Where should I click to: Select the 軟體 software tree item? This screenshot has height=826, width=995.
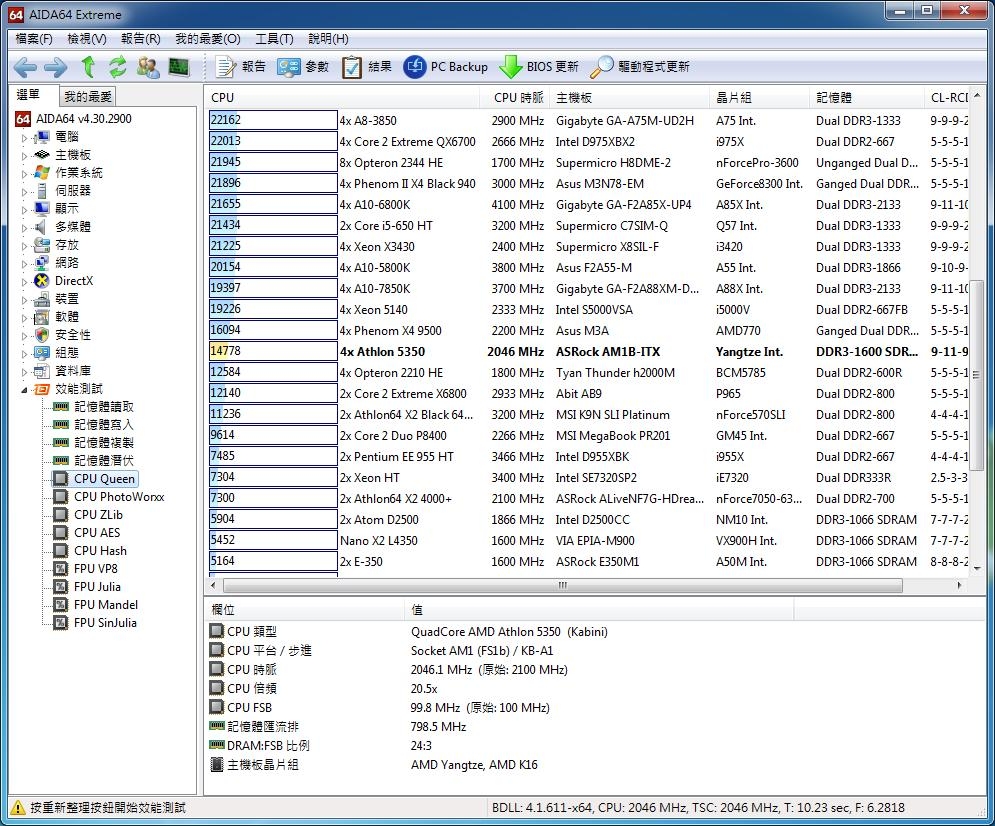tap(56, 317)
